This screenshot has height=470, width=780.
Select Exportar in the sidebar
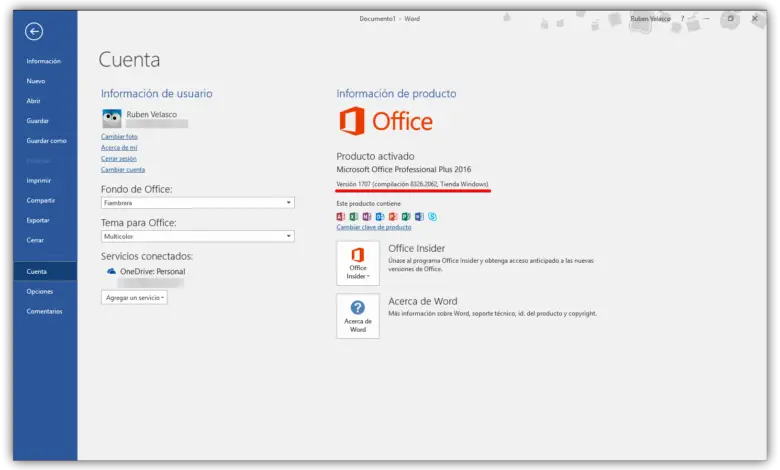click(x=38, y=220)
